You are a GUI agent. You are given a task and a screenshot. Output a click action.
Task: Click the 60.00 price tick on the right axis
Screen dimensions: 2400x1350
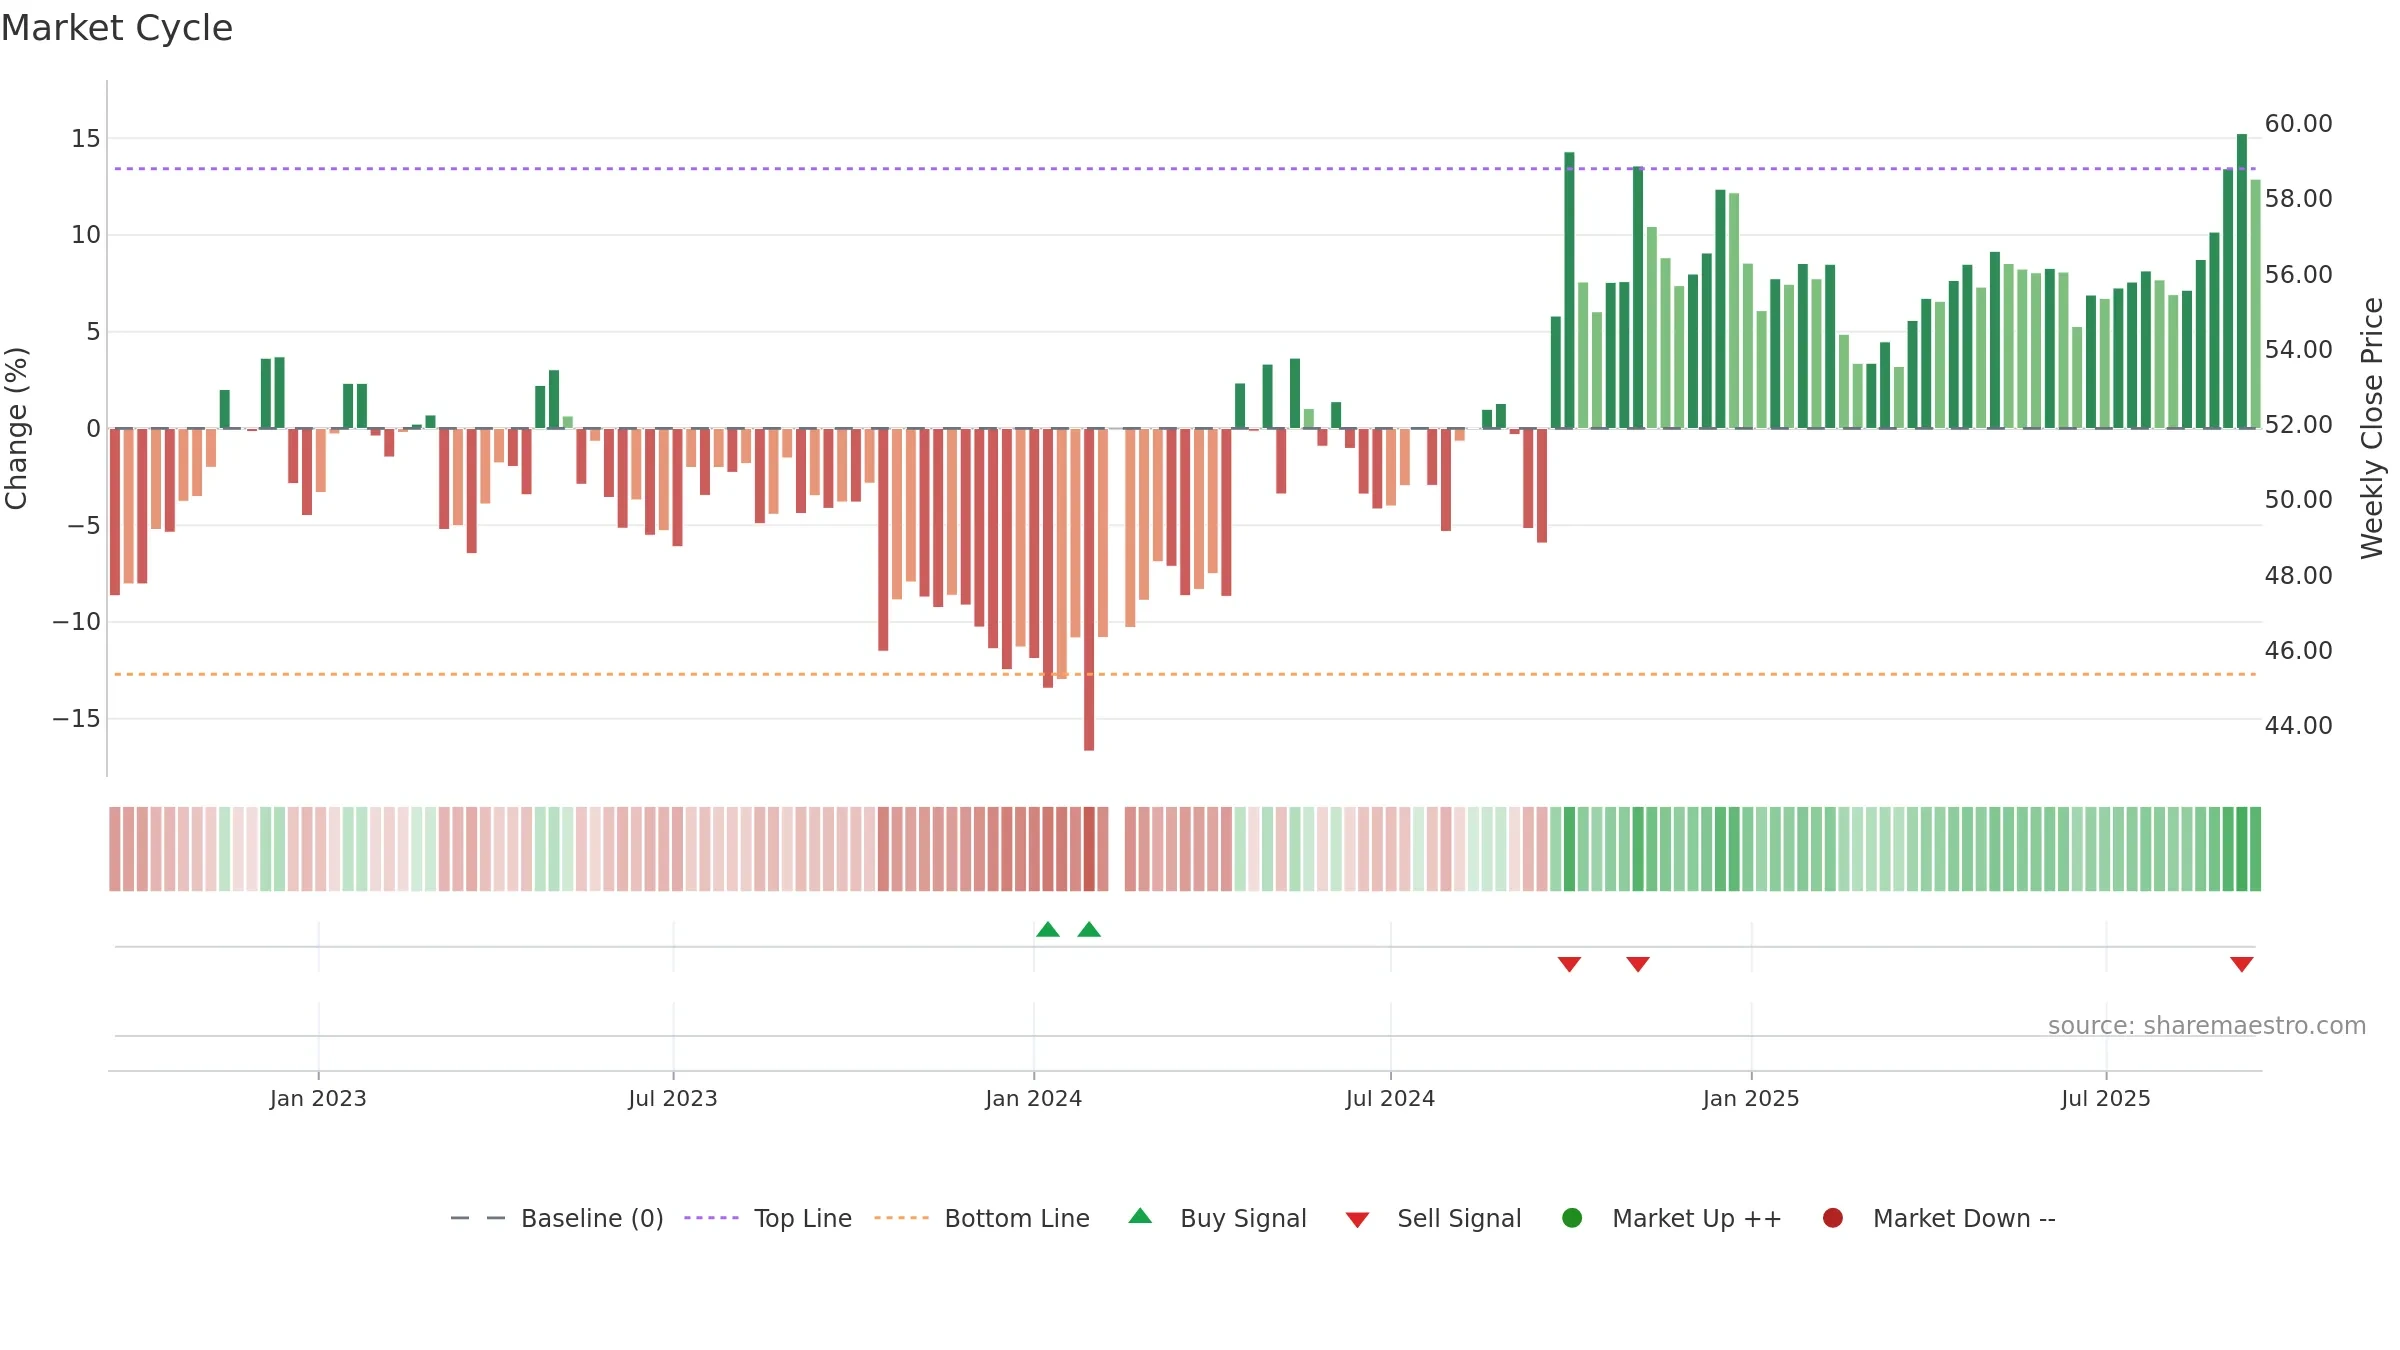(2299, 124)
